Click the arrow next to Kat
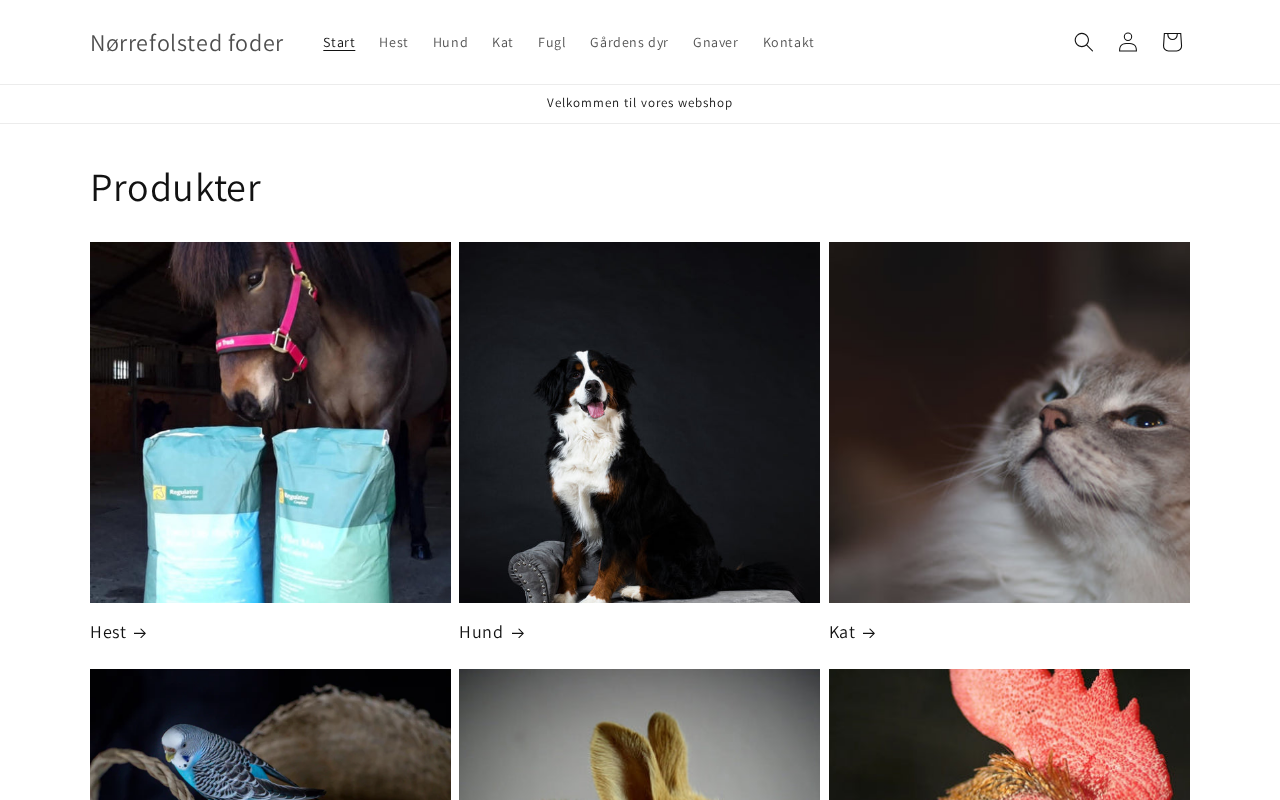1280x800 pixels. point(869,633)
